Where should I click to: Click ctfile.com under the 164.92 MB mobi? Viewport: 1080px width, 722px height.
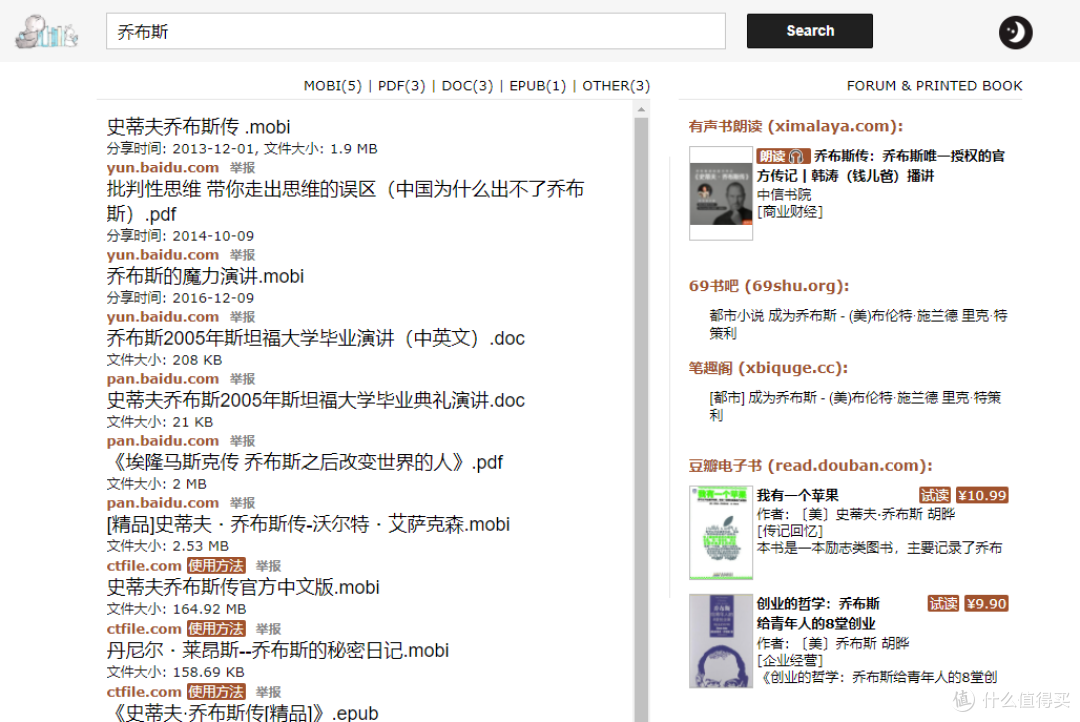pos(144,629)
